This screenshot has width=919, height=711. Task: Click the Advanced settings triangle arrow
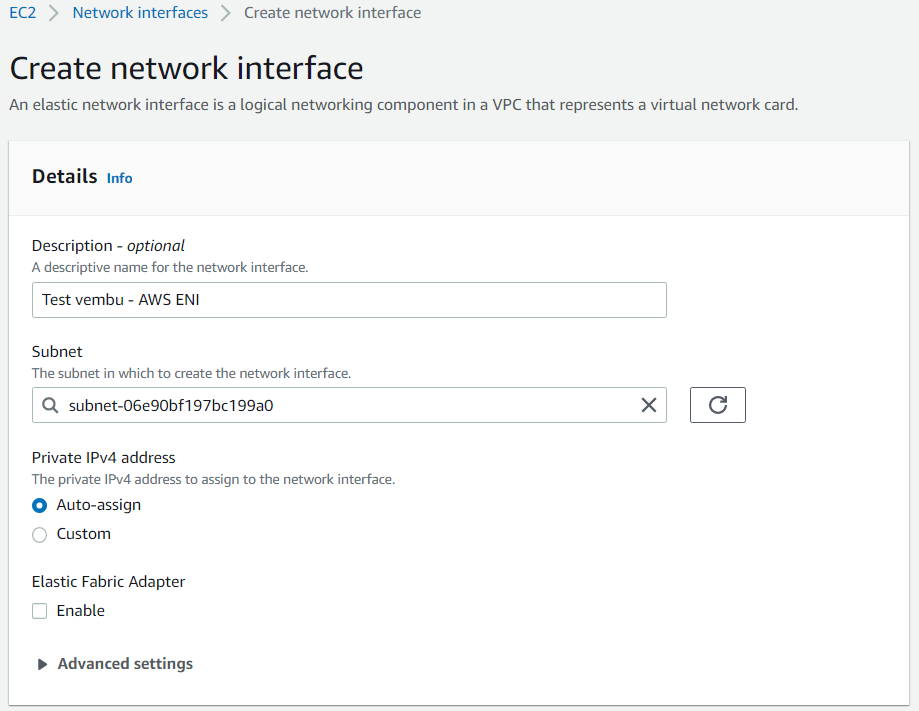pos(42,664)
